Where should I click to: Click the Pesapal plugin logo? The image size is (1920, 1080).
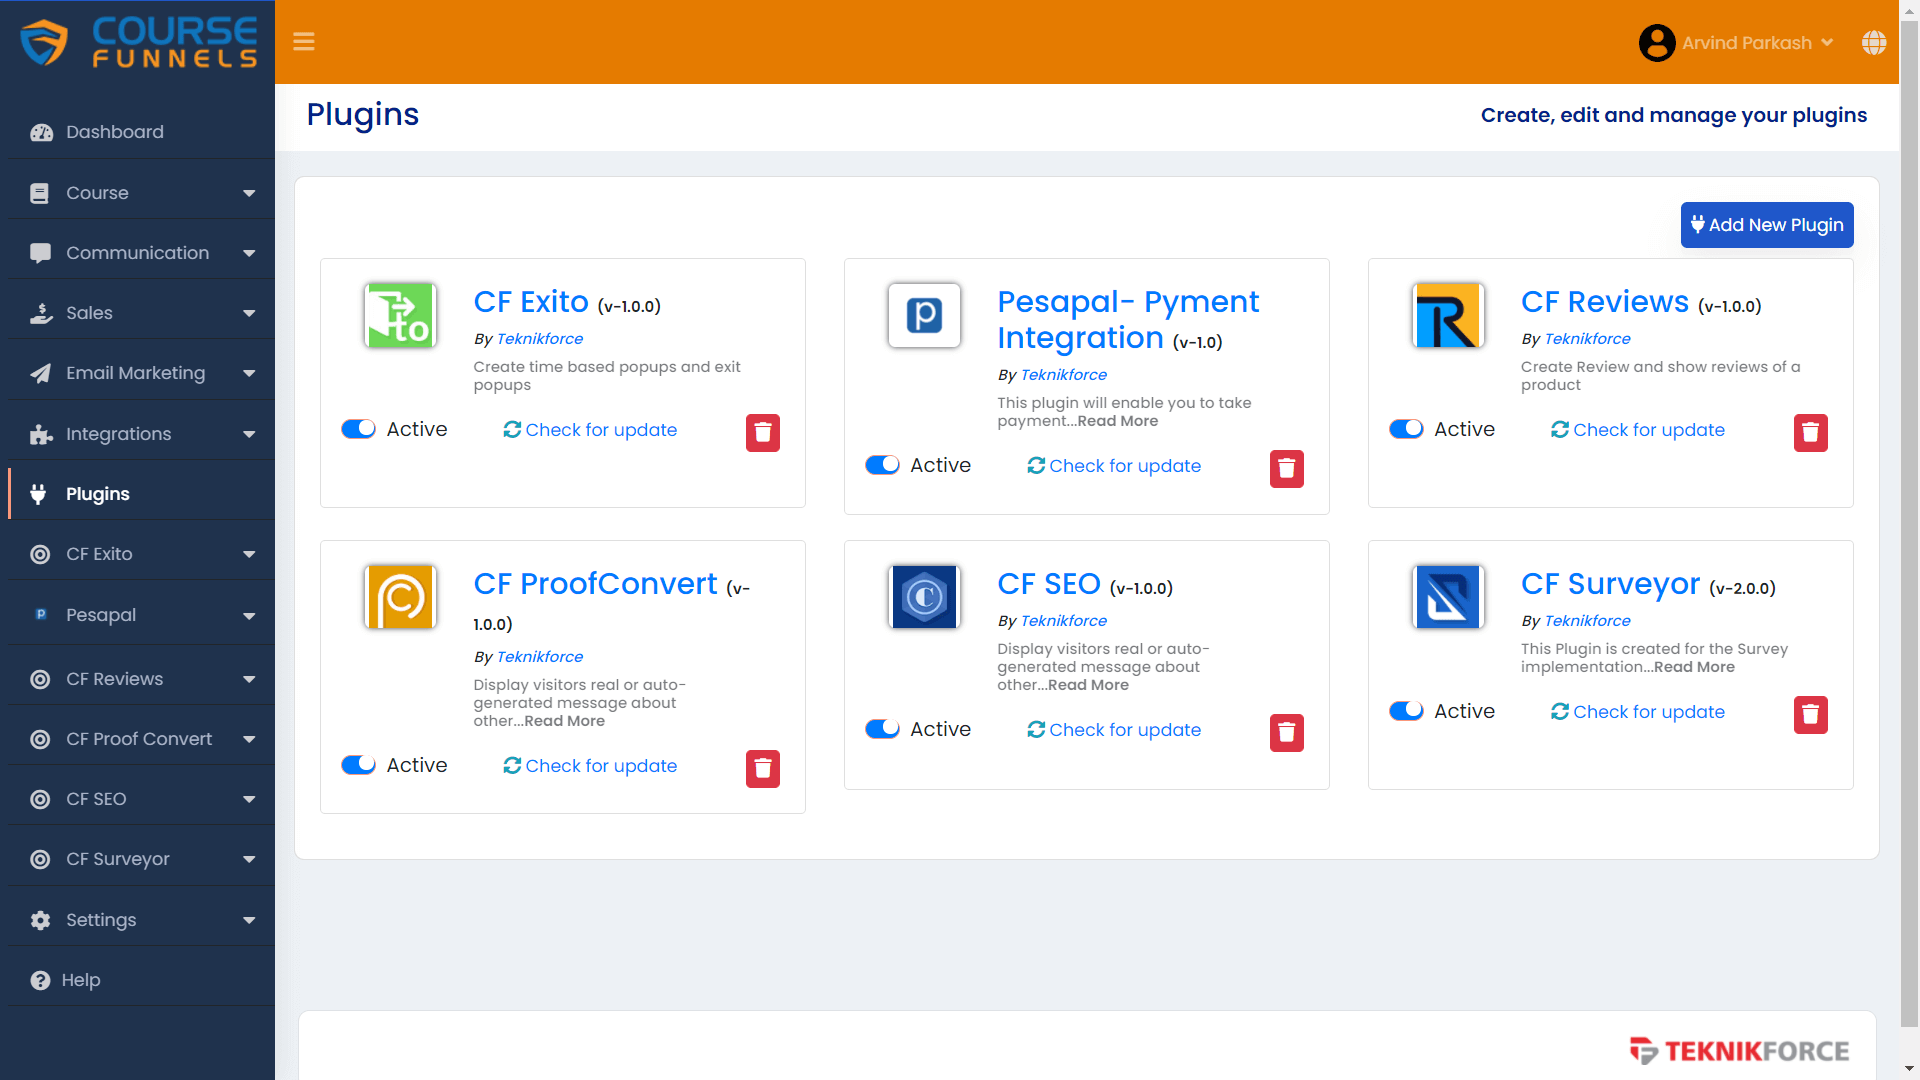(924, 315)
